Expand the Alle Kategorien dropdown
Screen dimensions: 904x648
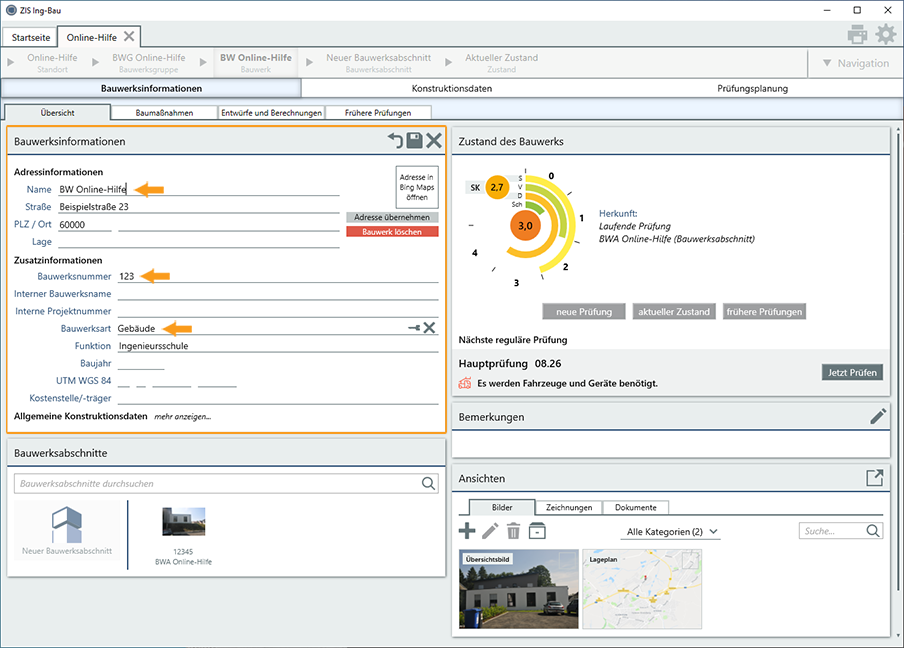pos(672,532)
